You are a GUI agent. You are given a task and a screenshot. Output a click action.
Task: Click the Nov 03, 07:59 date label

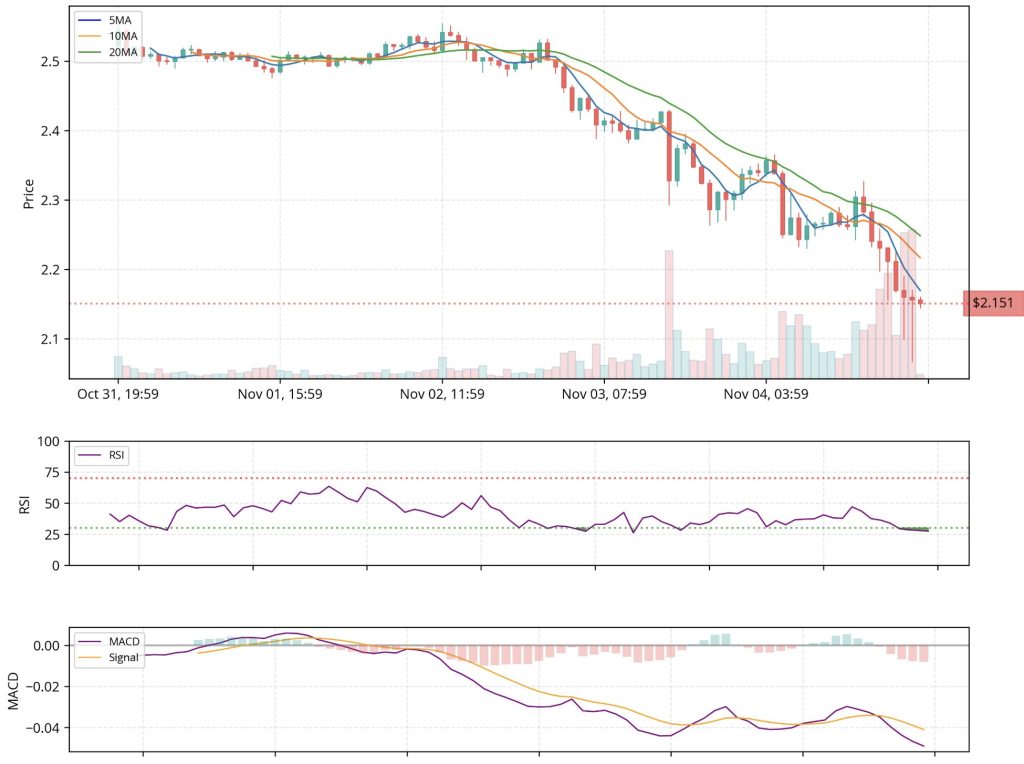click(x=604, y=394)
